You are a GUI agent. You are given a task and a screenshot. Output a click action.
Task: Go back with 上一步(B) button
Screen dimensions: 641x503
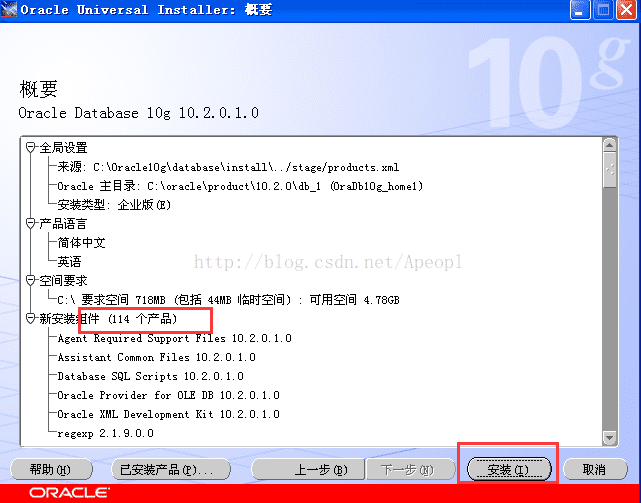click(x=308, y=469)
